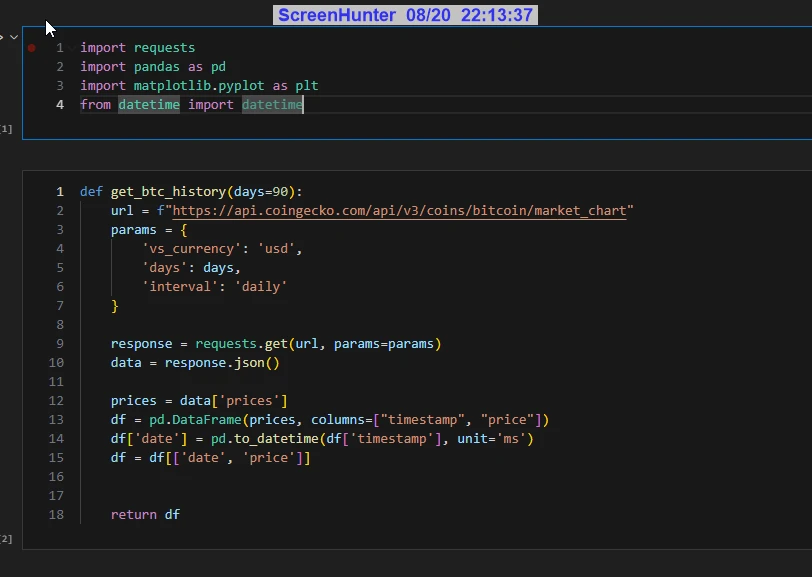
Task: Click execution count [1] label
Action: [6, 129]
